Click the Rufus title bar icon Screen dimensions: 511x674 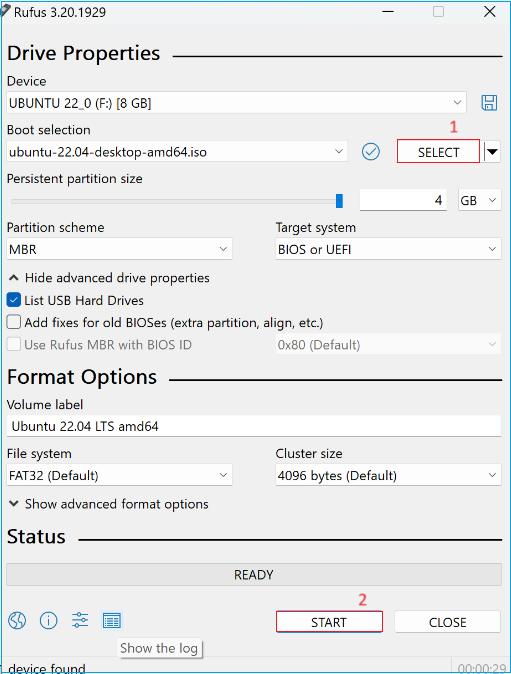(5, 11)
